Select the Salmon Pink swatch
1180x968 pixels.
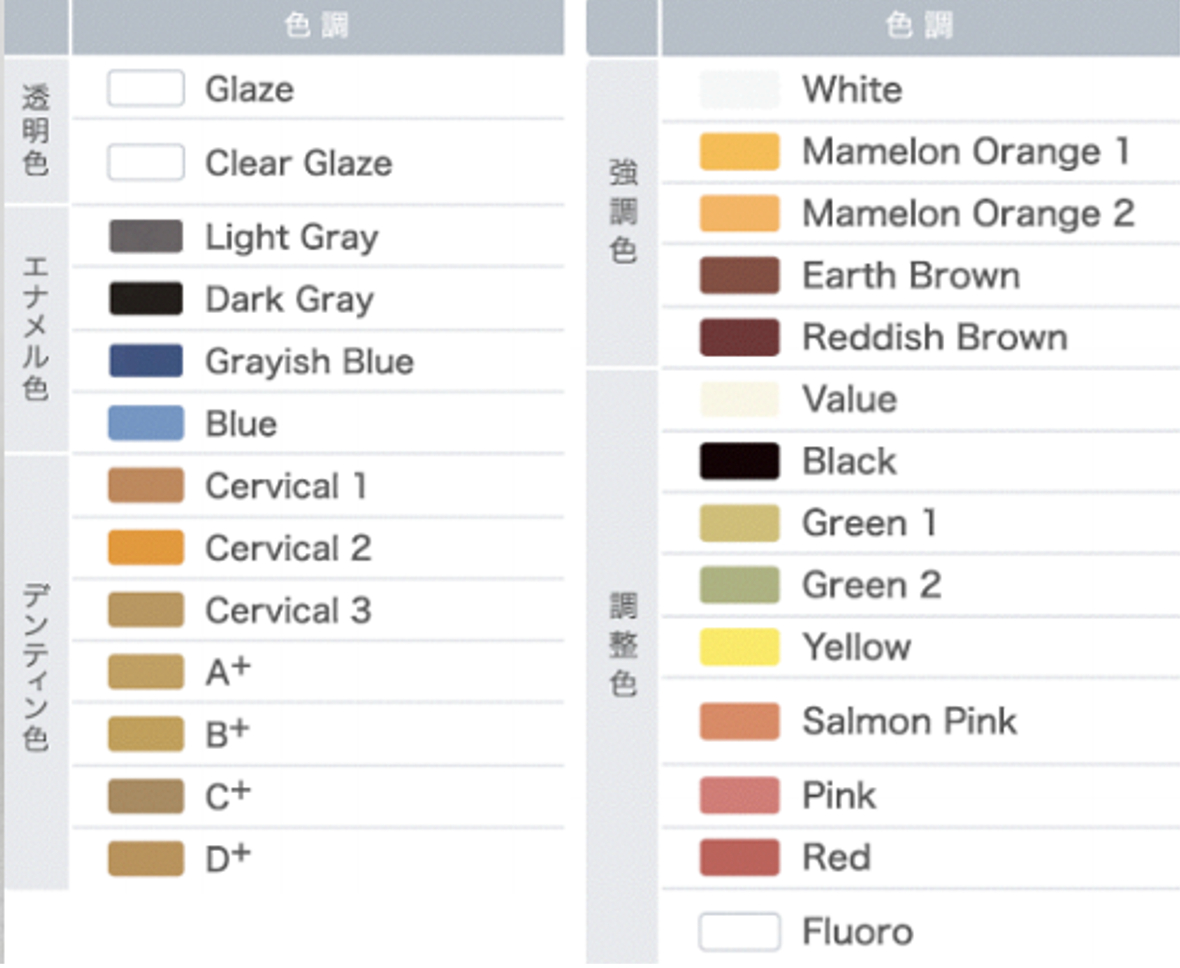739,721
